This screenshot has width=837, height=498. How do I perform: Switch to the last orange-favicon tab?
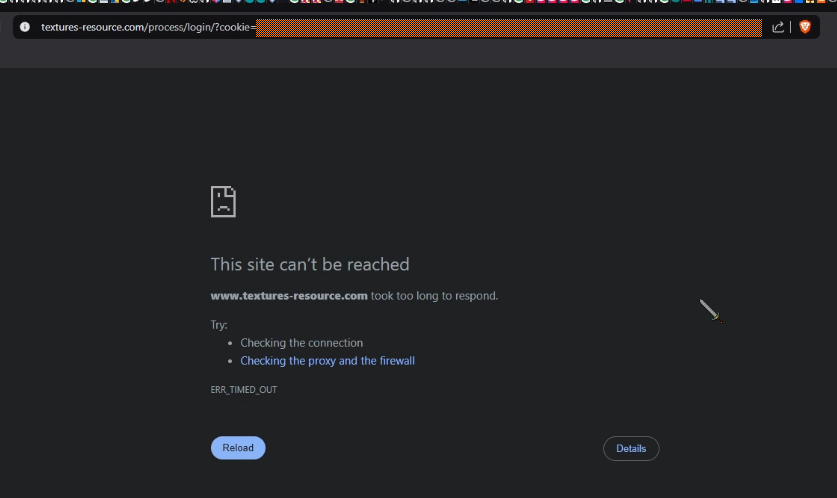tap(822, 2)
